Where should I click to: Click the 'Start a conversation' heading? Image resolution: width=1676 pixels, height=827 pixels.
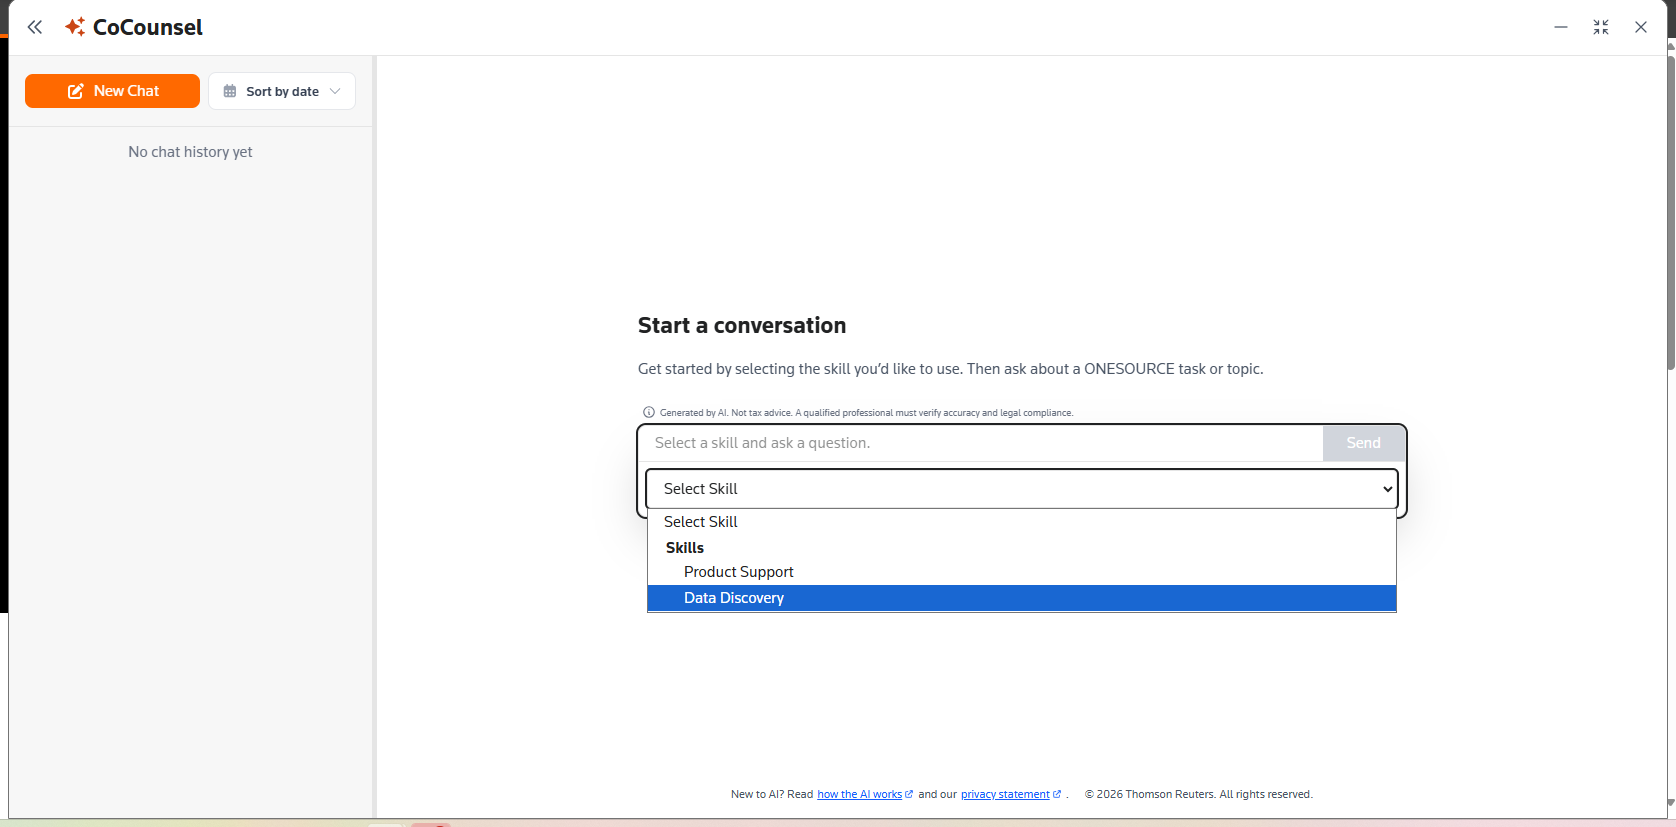[x=742, y=326]
